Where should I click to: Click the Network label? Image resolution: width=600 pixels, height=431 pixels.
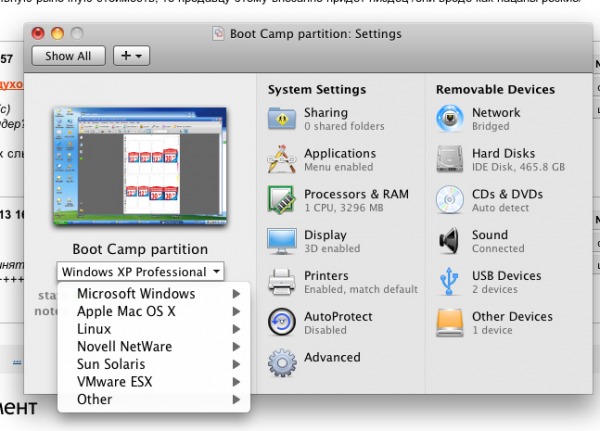tap(496, 113)
